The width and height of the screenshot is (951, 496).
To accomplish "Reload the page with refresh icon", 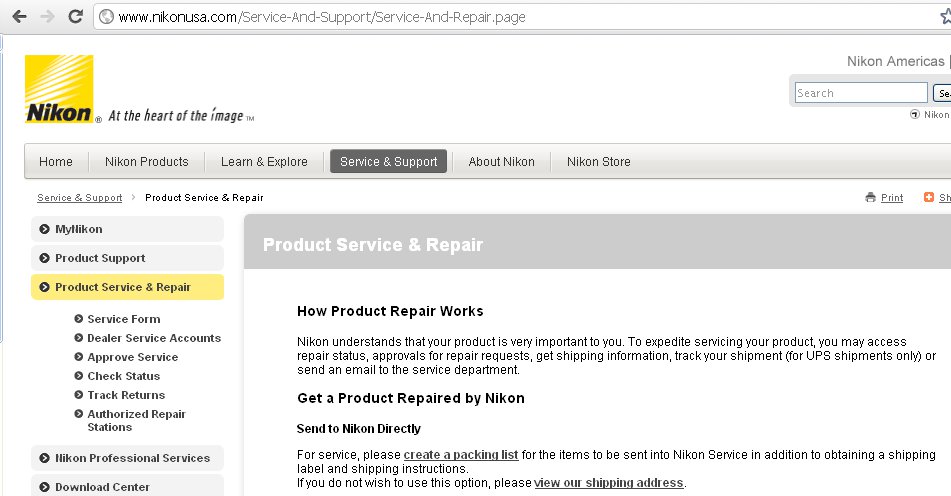I will click(x=75, y=16).
